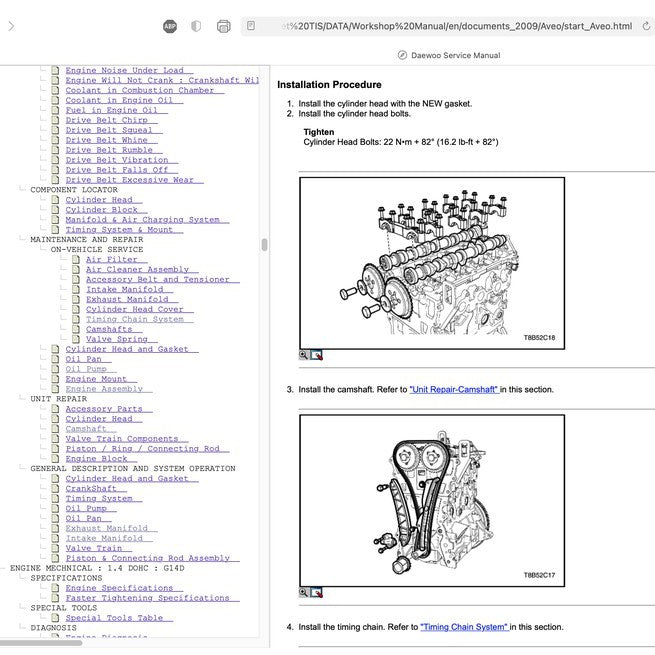
Task: Click the image view icon under figure T8B52C18
Action: (x=317, y=355)
